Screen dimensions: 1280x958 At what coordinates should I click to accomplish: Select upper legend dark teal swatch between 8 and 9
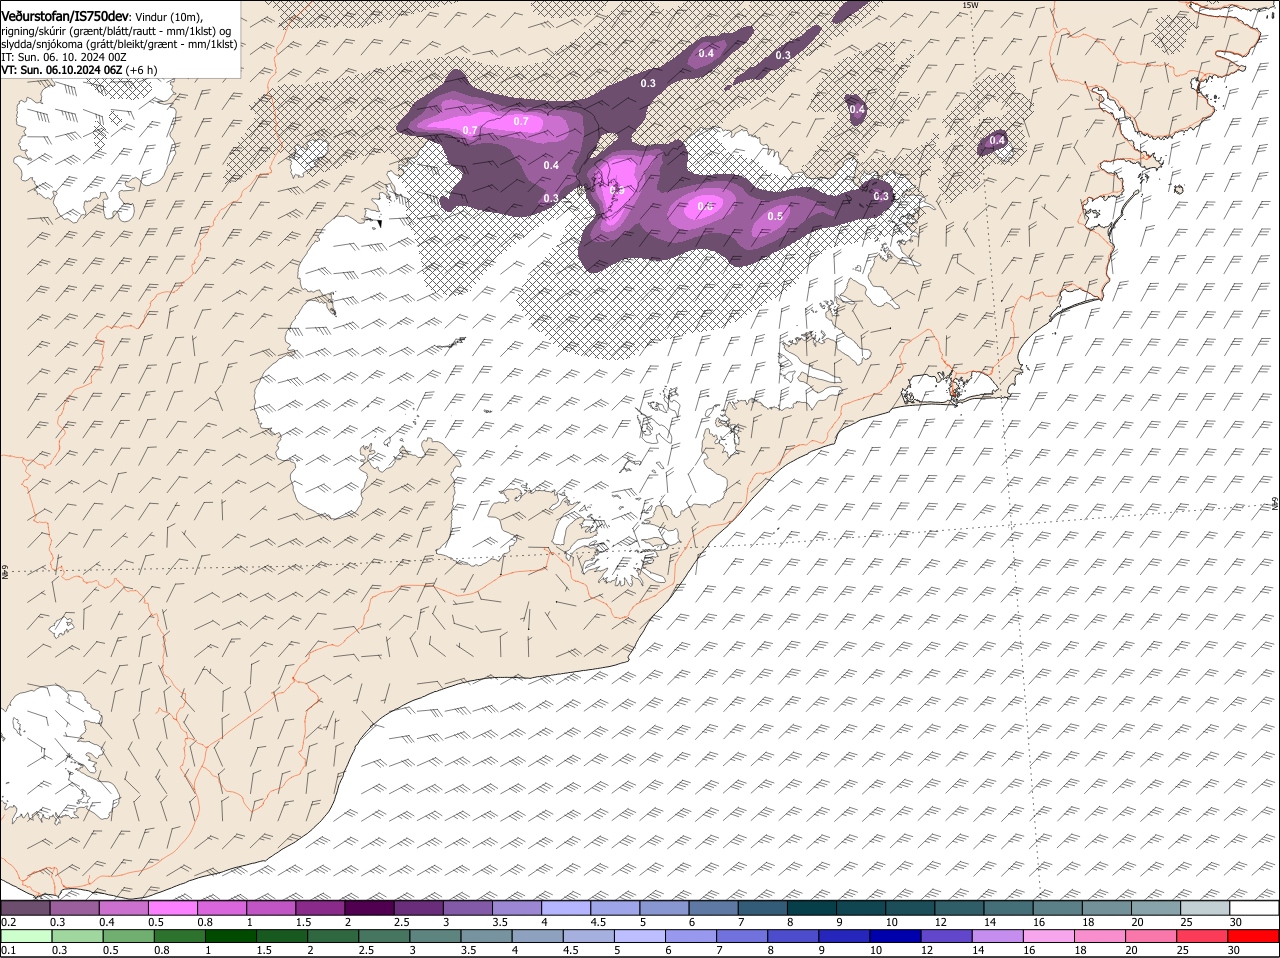tap(811, 908)
